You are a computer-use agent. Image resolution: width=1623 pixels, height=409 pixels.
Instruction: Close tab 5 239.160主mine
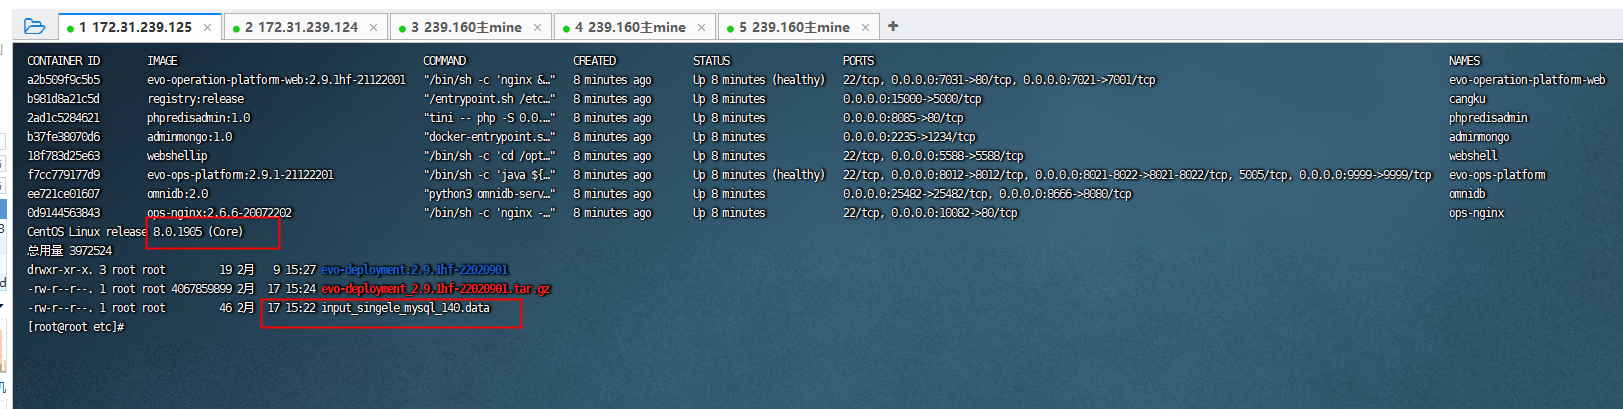coord(865,27)
